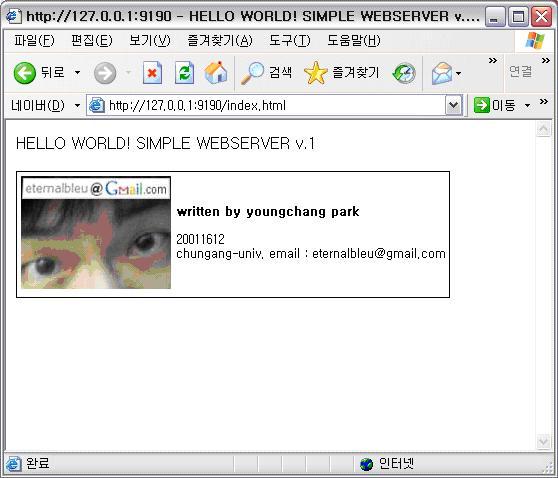Click the student number 20011612
This screenshot has height=478, width=558.
coord(200,239)
